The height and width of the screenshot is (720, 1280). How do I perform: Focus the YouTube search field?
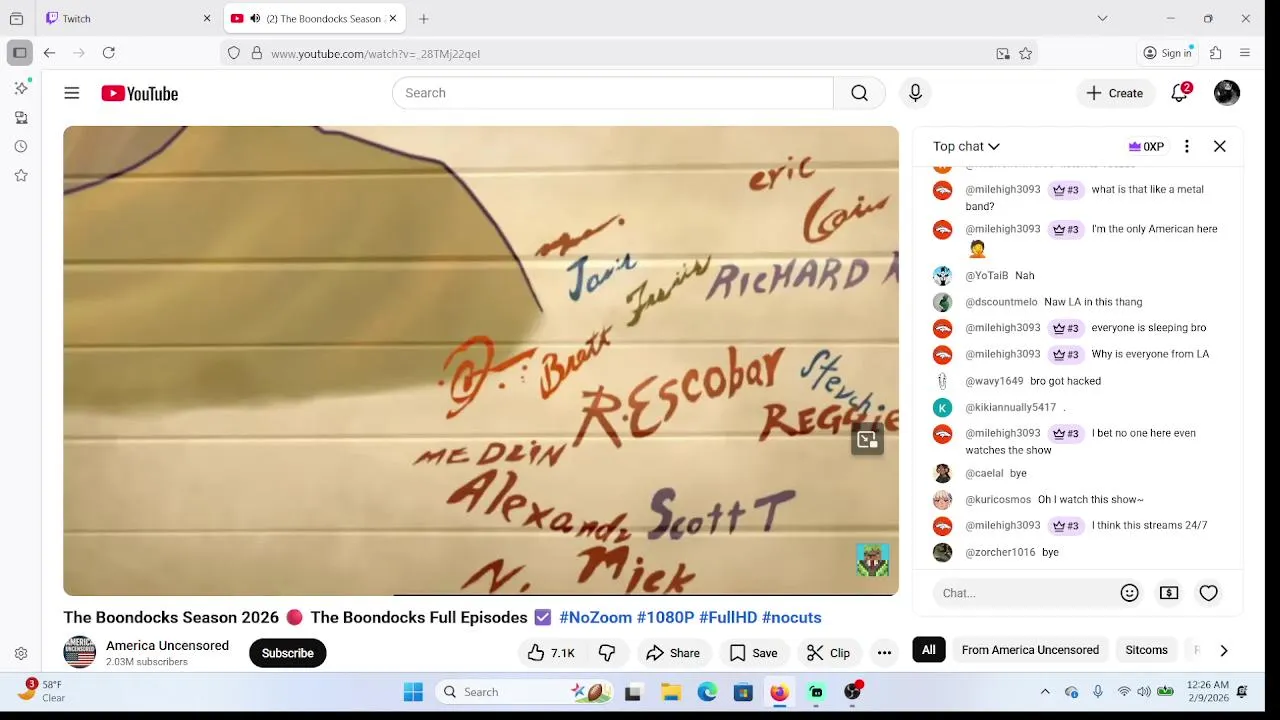coord(612,93)
